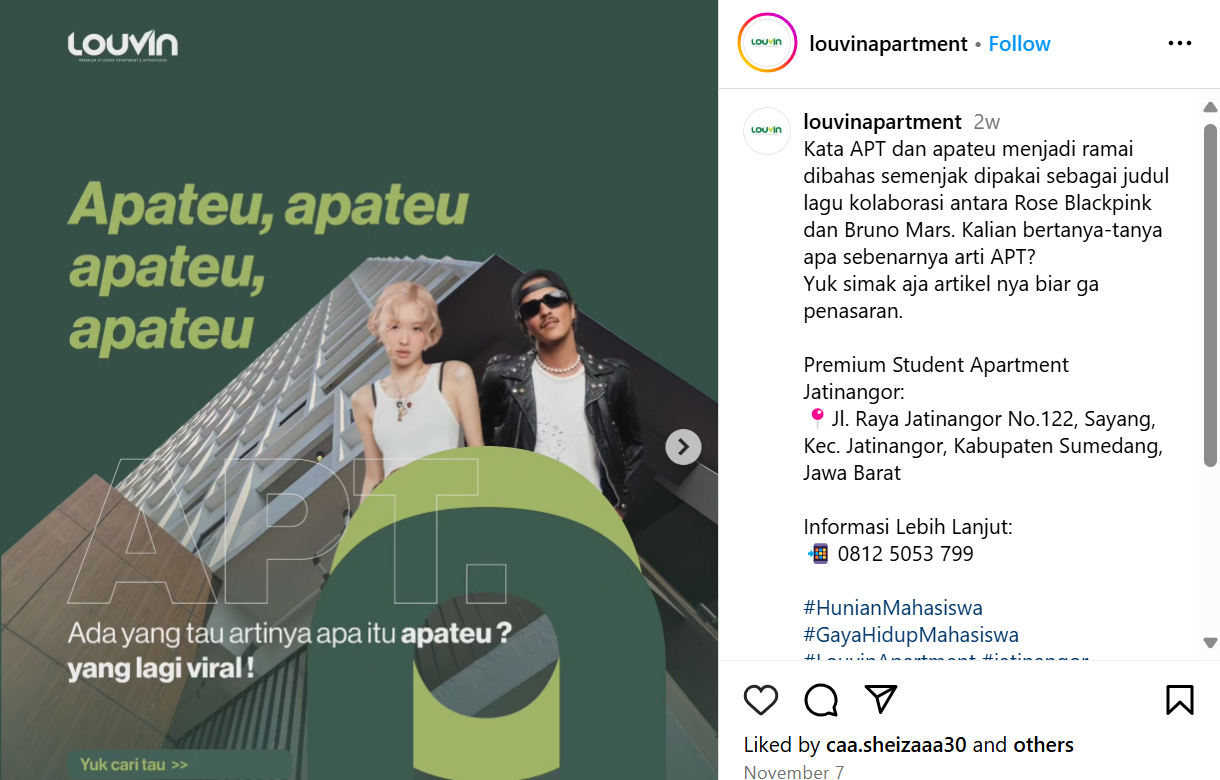
Task: Like the post with the heart icon
Action: tap(761, 700)
